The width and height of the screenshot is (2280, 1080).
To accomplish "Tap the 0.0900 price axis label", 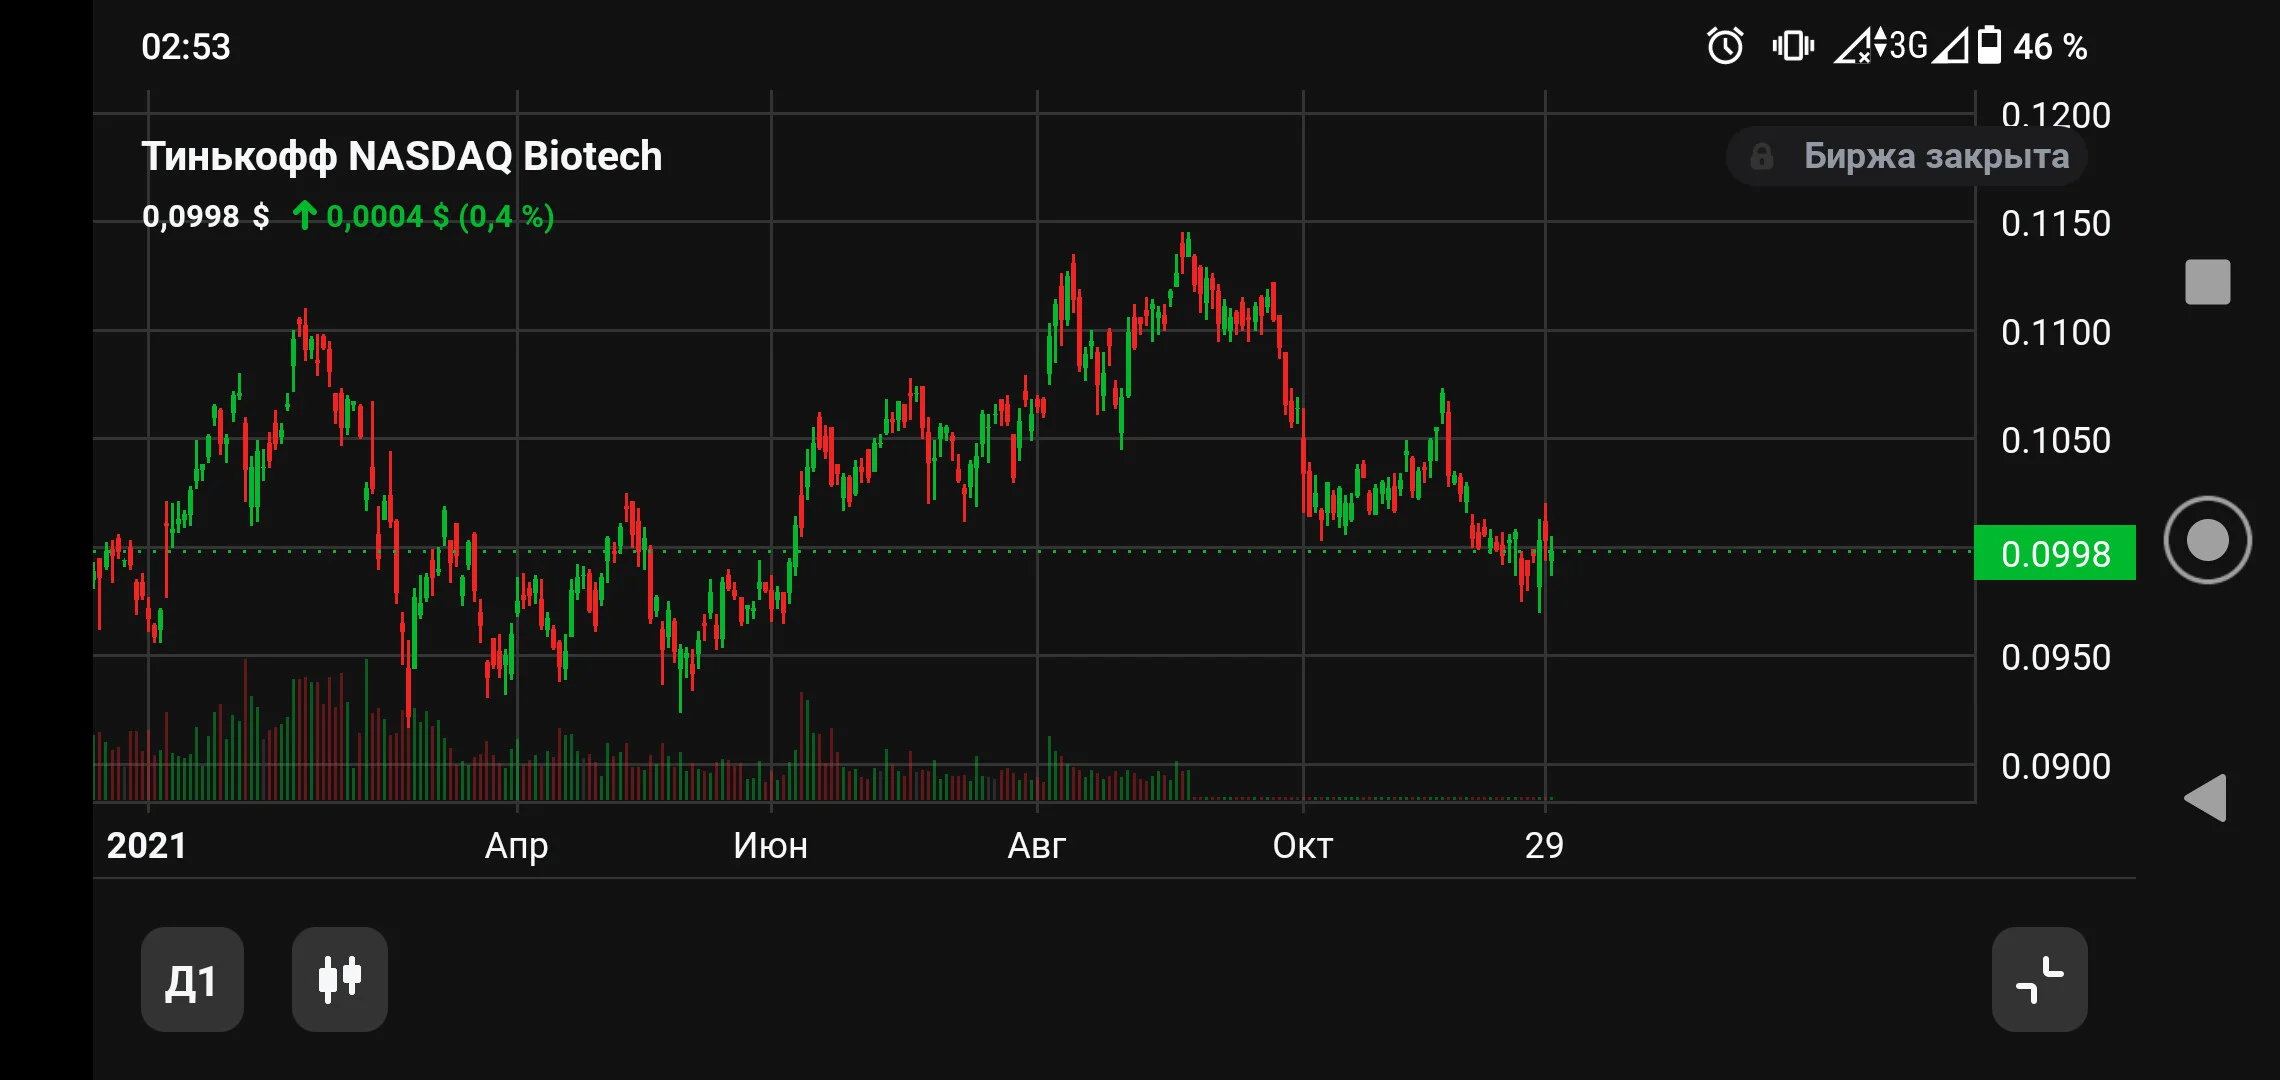I will click(2056, 766).
